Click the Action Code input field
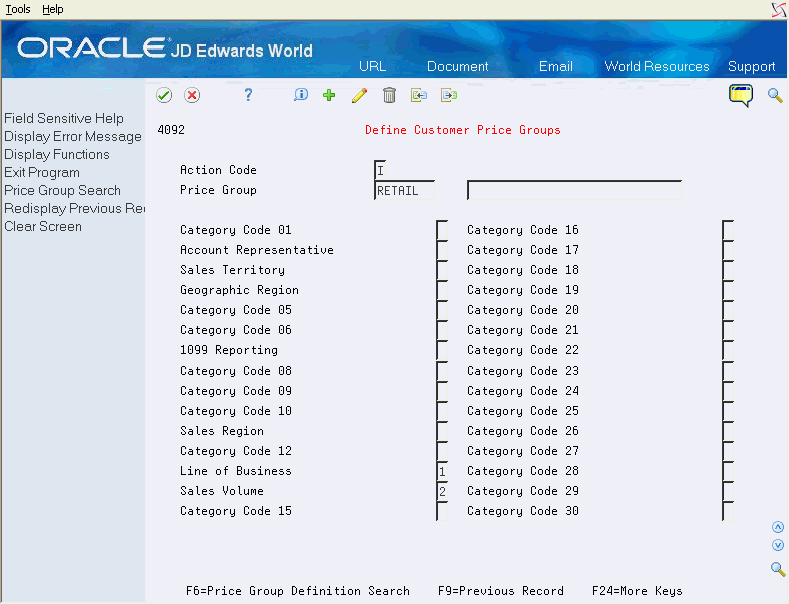 click(380, 170)
